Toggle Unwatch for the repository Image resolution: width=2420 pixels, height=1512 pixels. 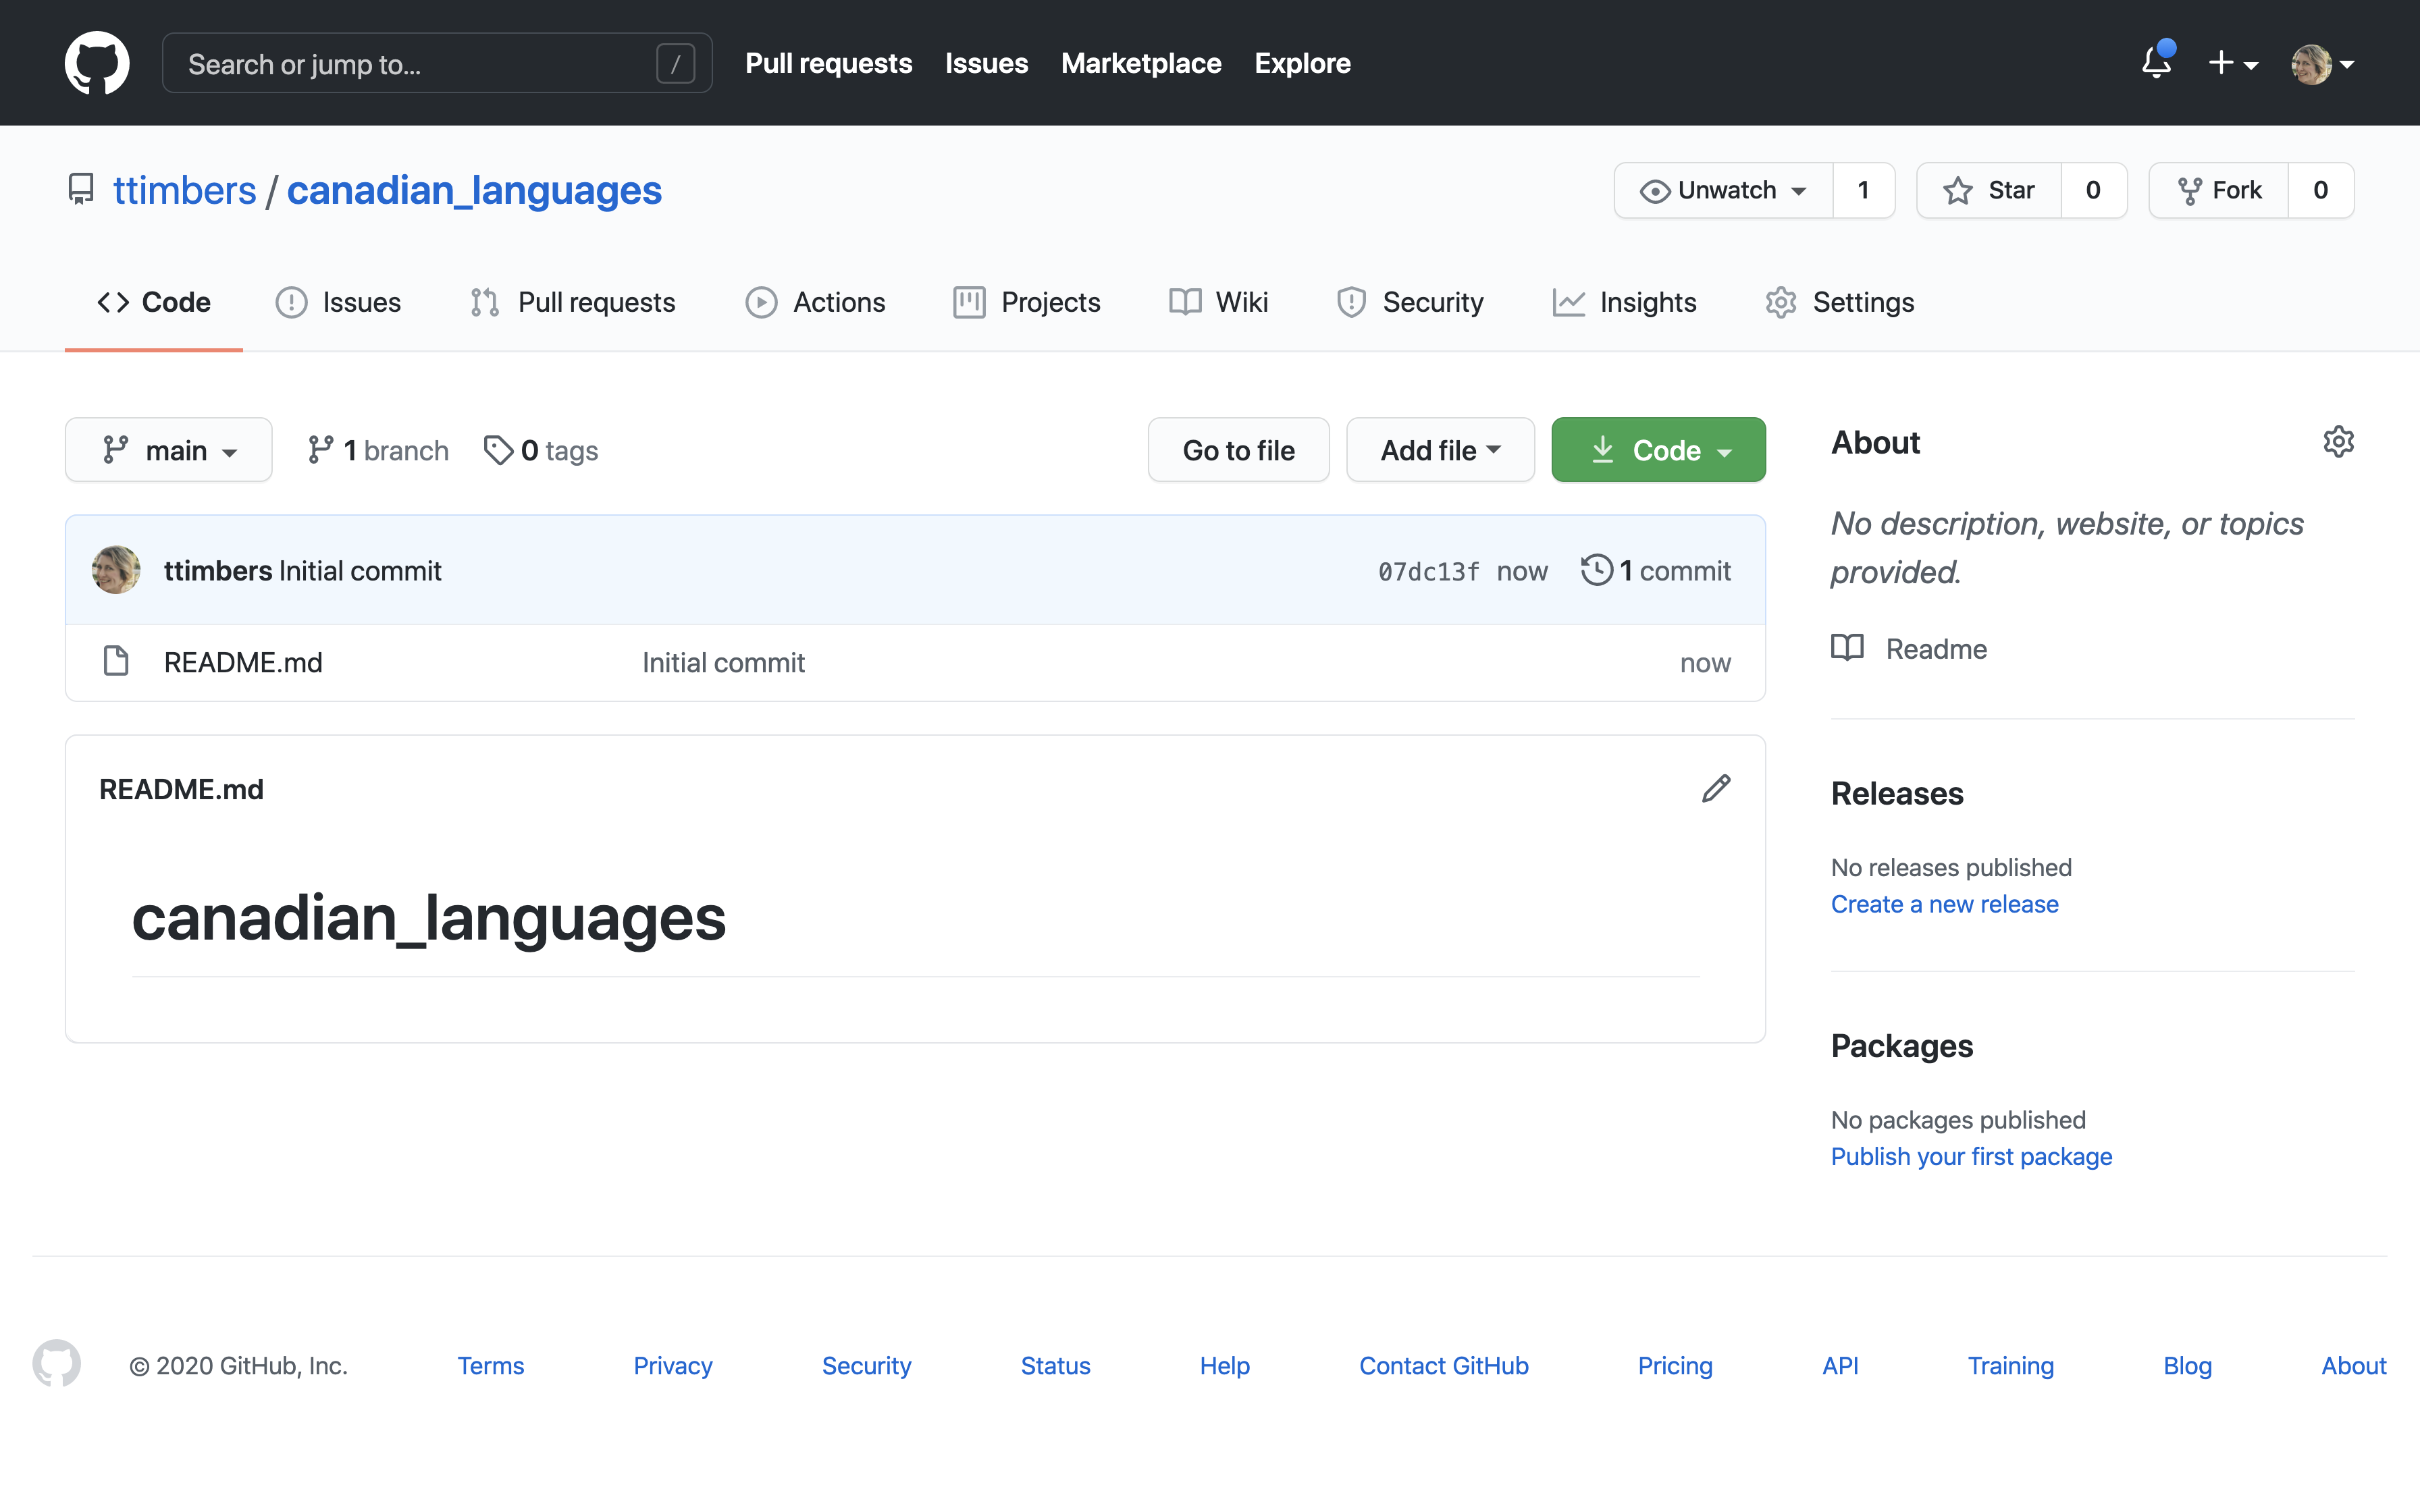click(1723, 190)
